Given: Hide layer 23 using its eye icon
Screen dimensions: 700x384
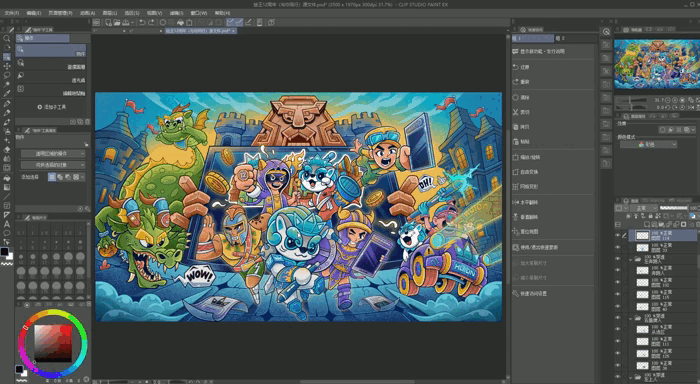Looking at the screenshot, I should pyautogui.click(x=618, y=247).
